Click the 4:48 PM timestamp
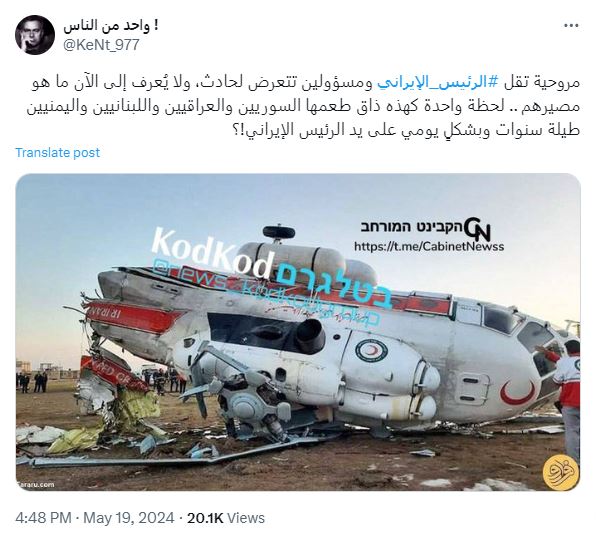Screen dimensions: 596x533 point(43,518)
